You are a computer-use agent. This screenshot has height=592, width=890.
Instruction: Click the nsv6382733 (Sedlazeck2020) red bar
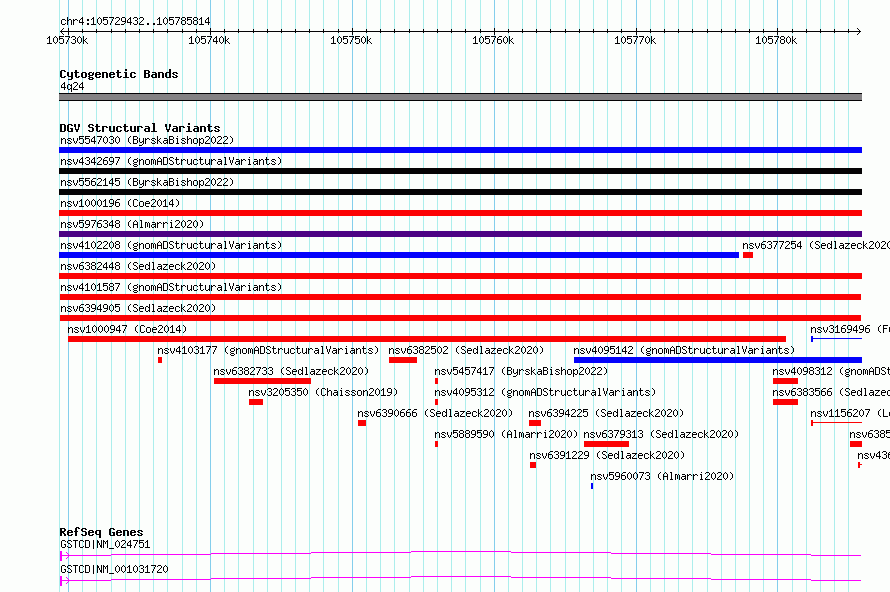tap(262, 381)
